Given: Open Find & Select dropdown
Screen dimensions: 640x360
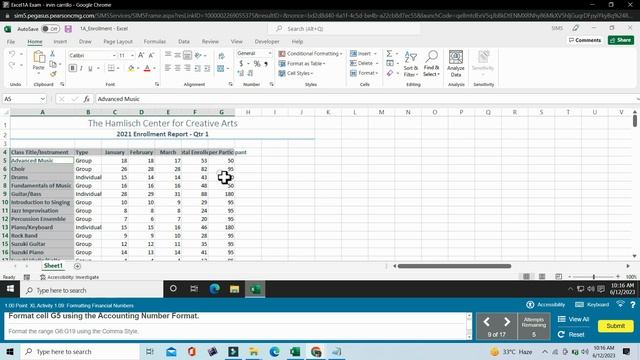Looking at the screenshot, I should [x=431, y=64].
